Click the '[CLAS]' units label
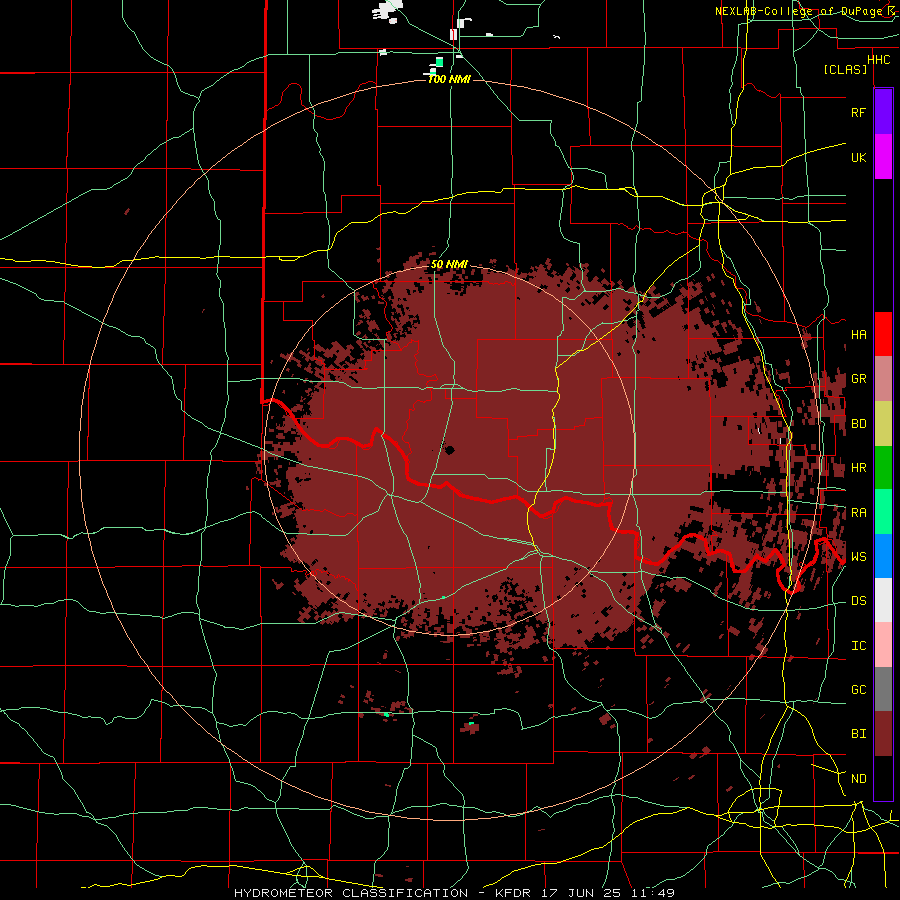Image resolution: width=900 pixels, height=900 pixels. 845,70
